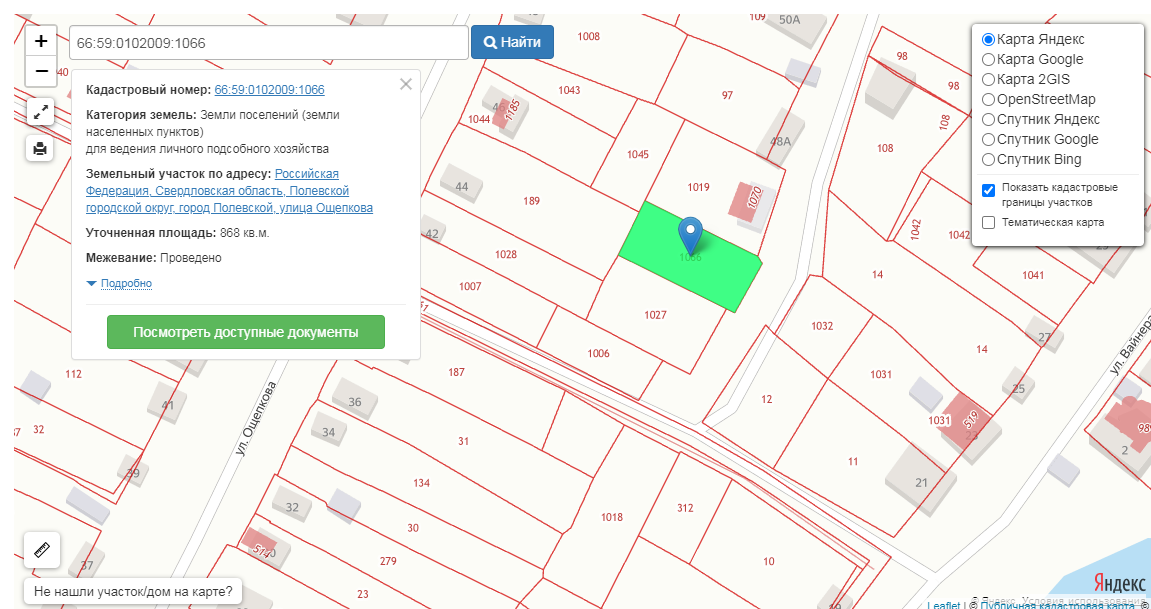The height and width of the screenshot is (609, 1151).
Task: Click the red building labeled 519
Action: pyautogui.click(x=963, y=420)
